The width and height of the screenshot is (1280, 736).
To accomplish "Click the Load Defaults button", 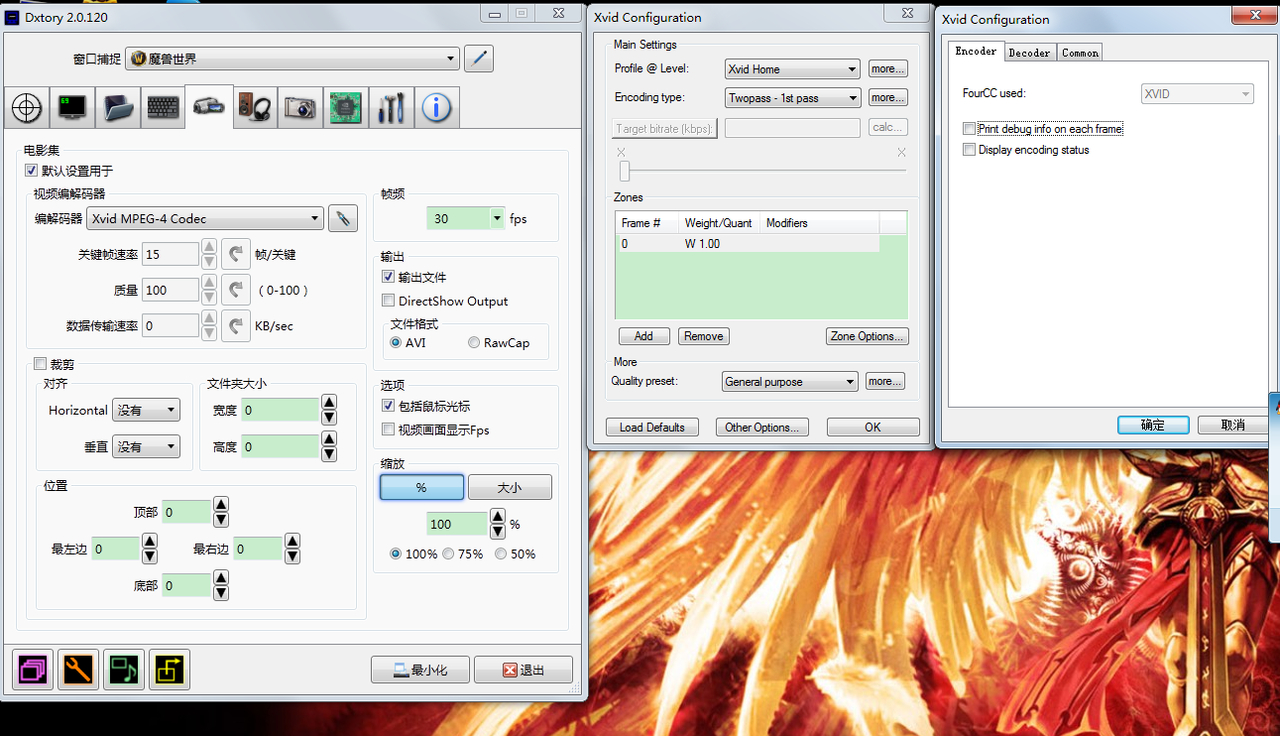I will [652, 427].
